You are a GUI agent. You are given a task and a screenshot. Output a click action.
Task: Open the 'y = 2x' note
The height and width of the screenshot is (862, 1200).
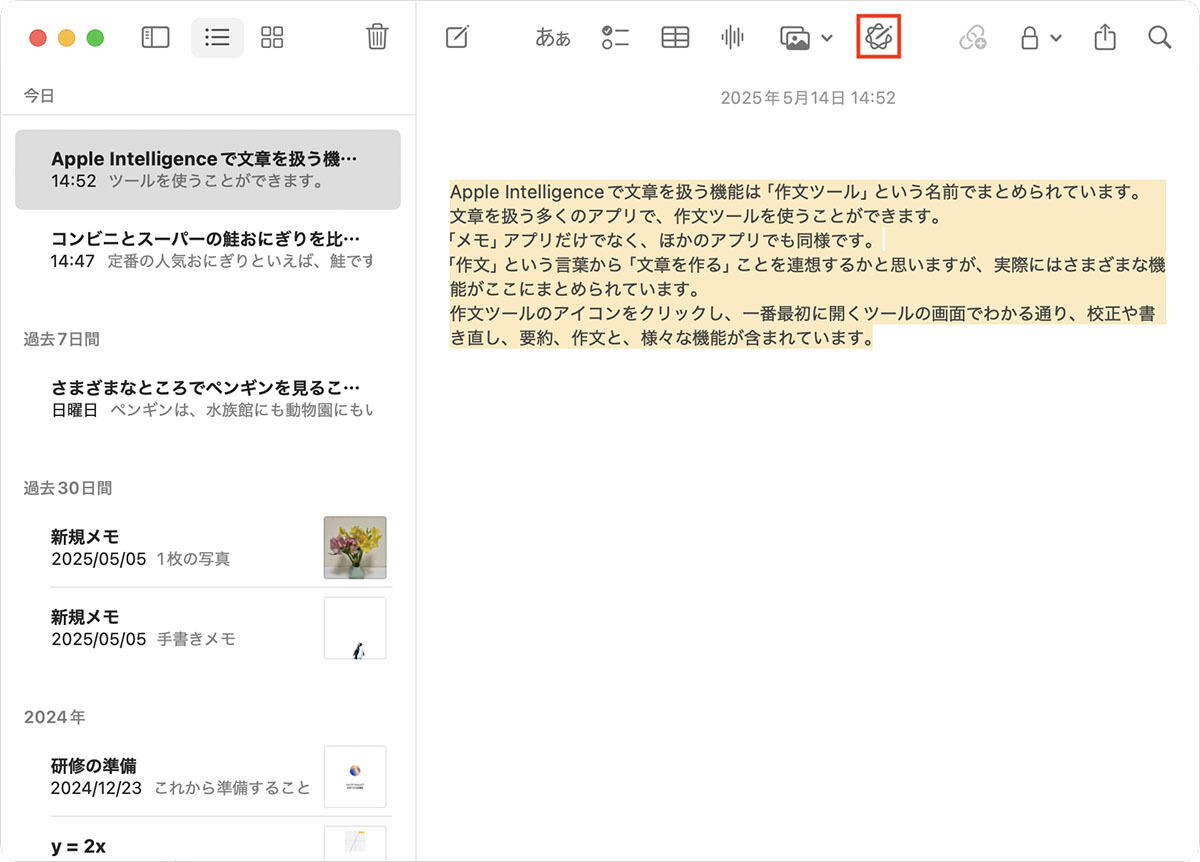point(208,842)
